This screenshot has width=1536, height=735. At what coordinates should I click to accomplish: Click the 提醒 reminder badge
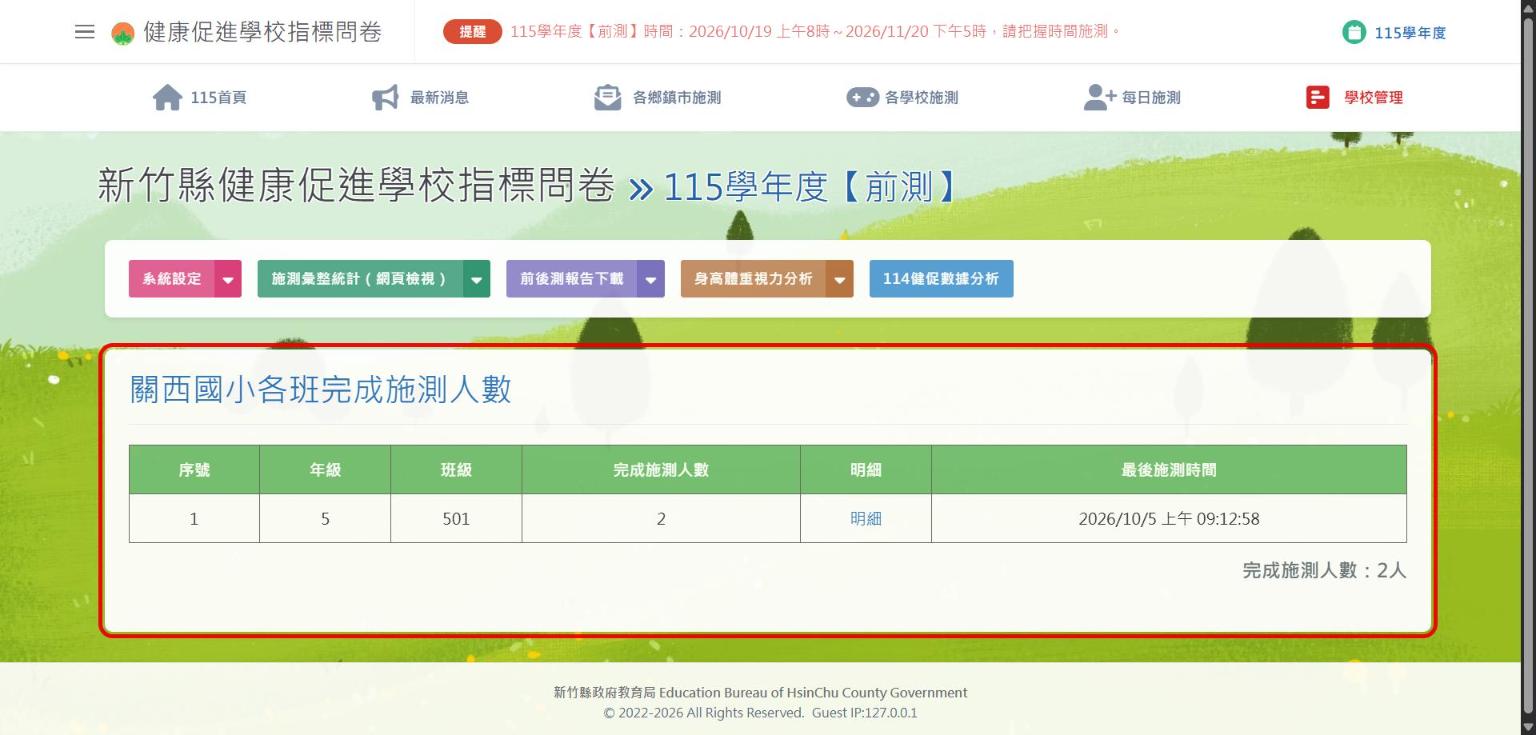click(x=472, y=32)
